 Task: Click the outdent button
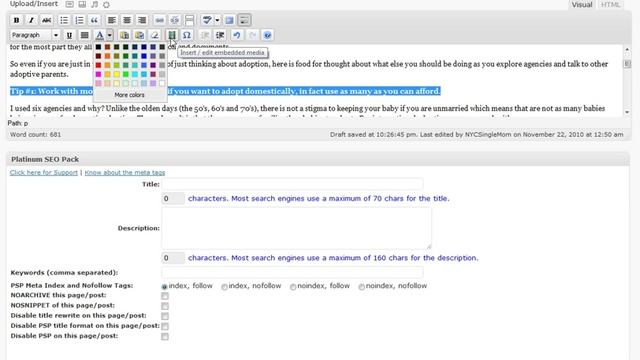pos(205,35)
